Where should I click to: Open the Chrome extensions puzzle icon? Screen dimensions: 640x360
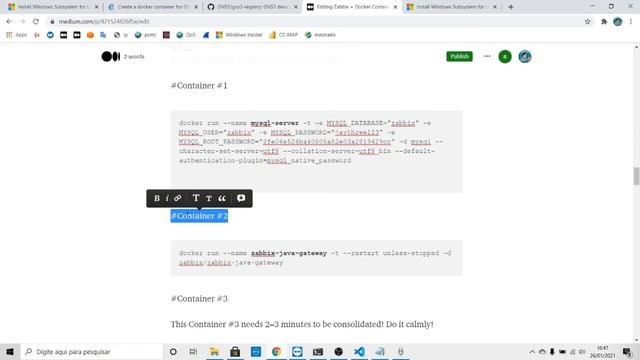604,22
